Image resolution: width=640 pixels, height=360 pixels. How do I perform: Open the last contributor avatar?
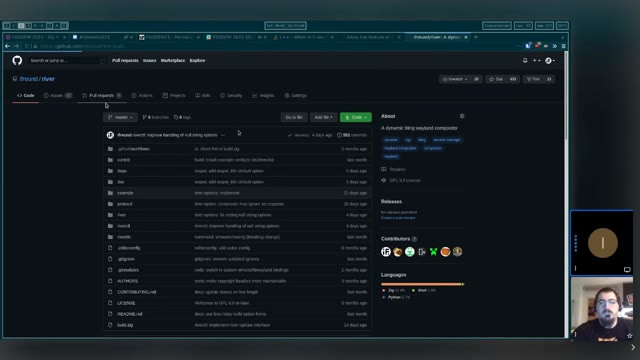457,252
